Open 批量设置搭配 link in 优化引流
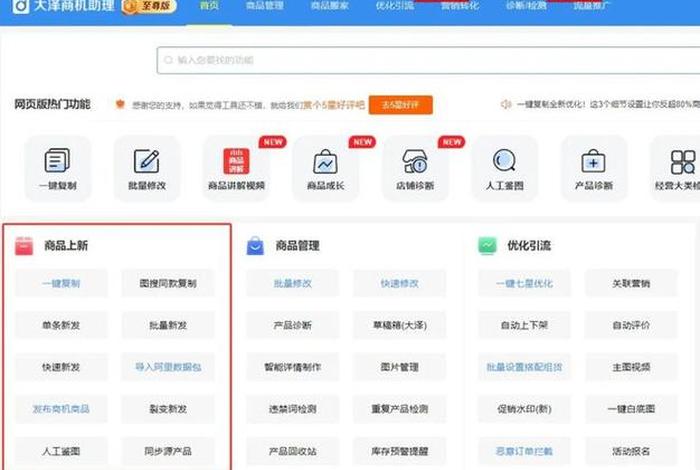The width and height of the screenshot is (700, 470). tap(525, 367)
